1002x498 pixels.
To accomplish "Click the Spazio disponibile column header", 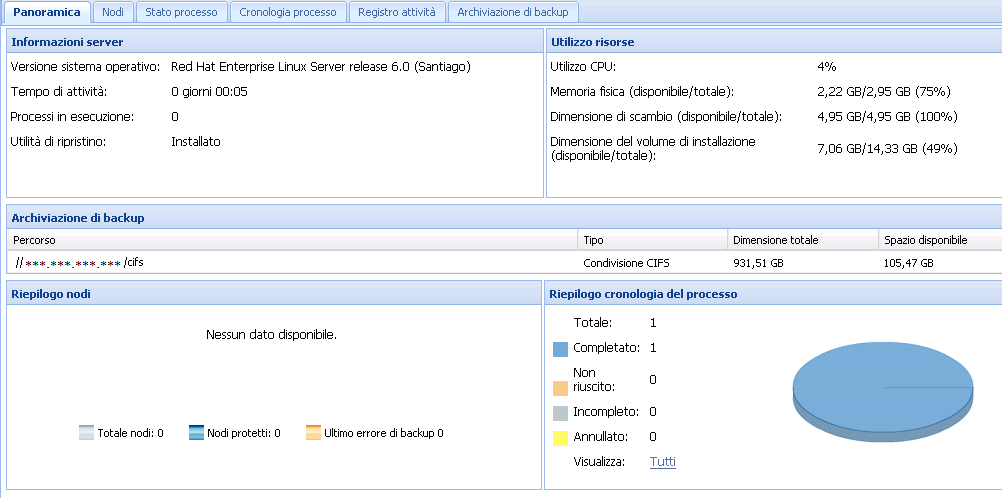I will pos(925,240).
